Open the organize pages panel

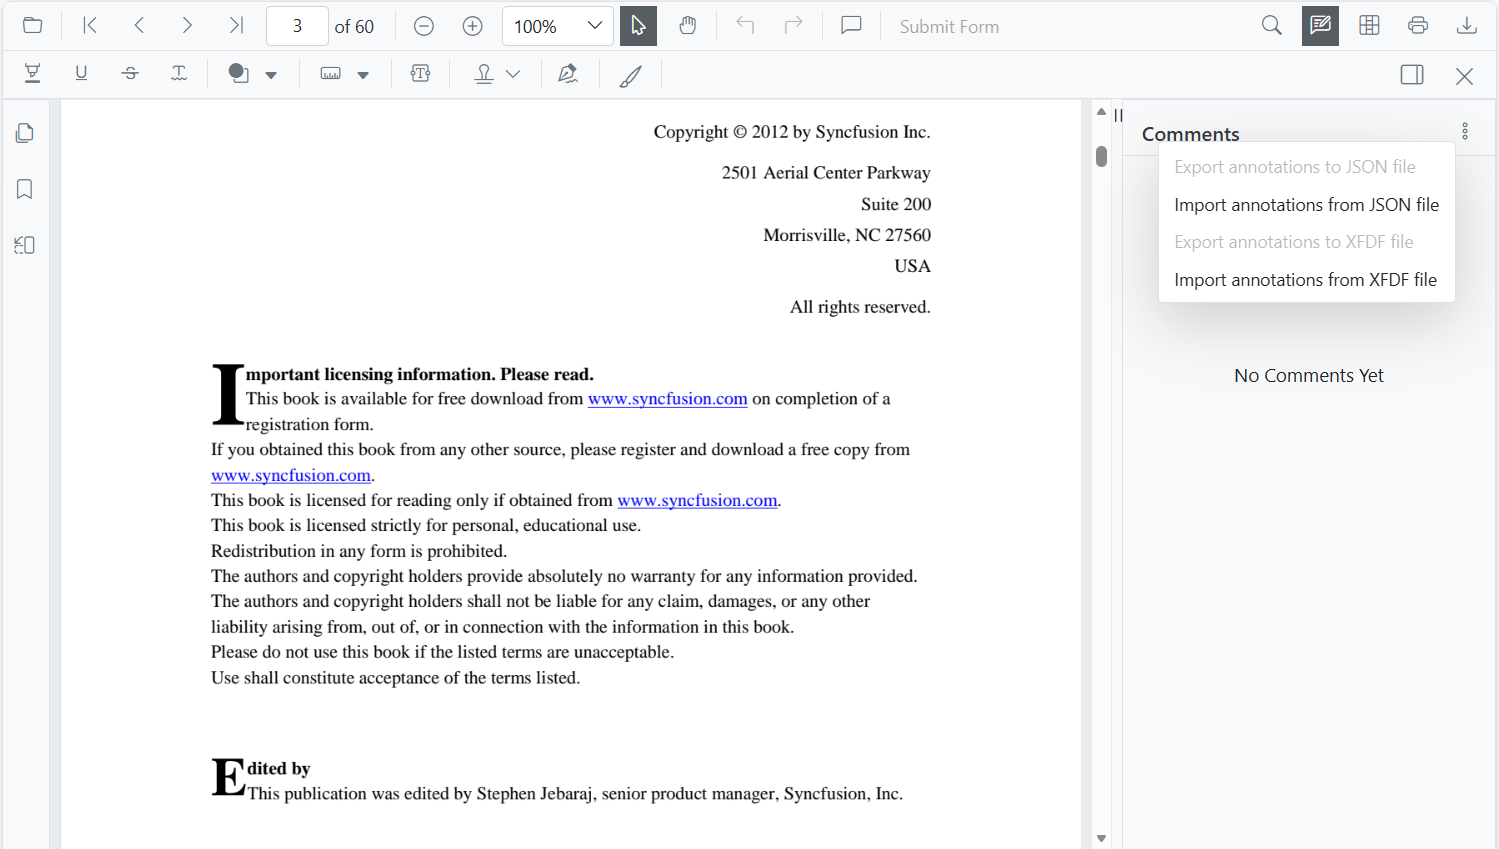(x=25, y=245)
